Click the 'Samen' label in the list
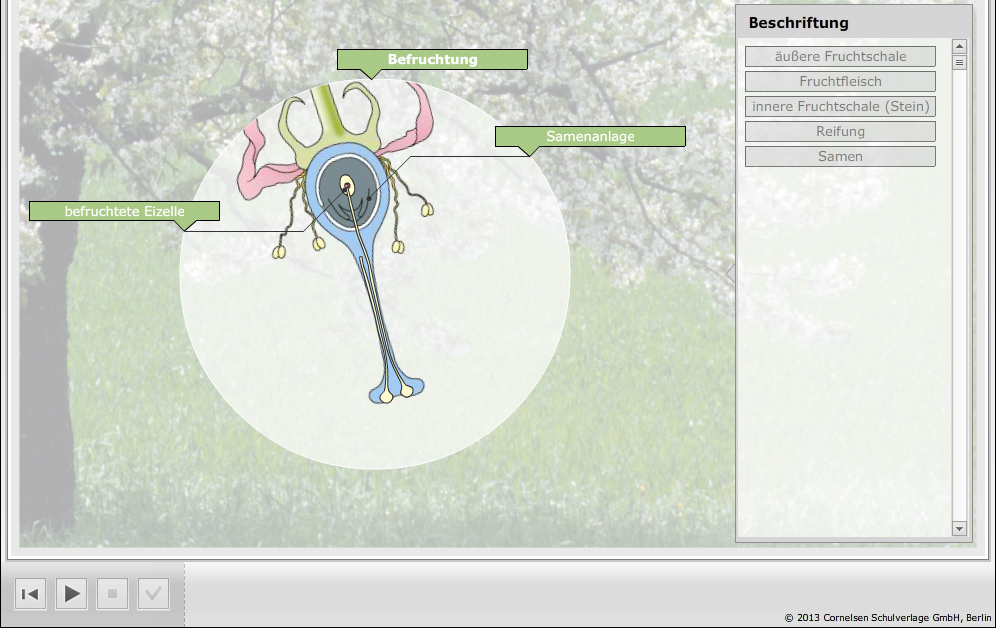 (x=840, y=157)
